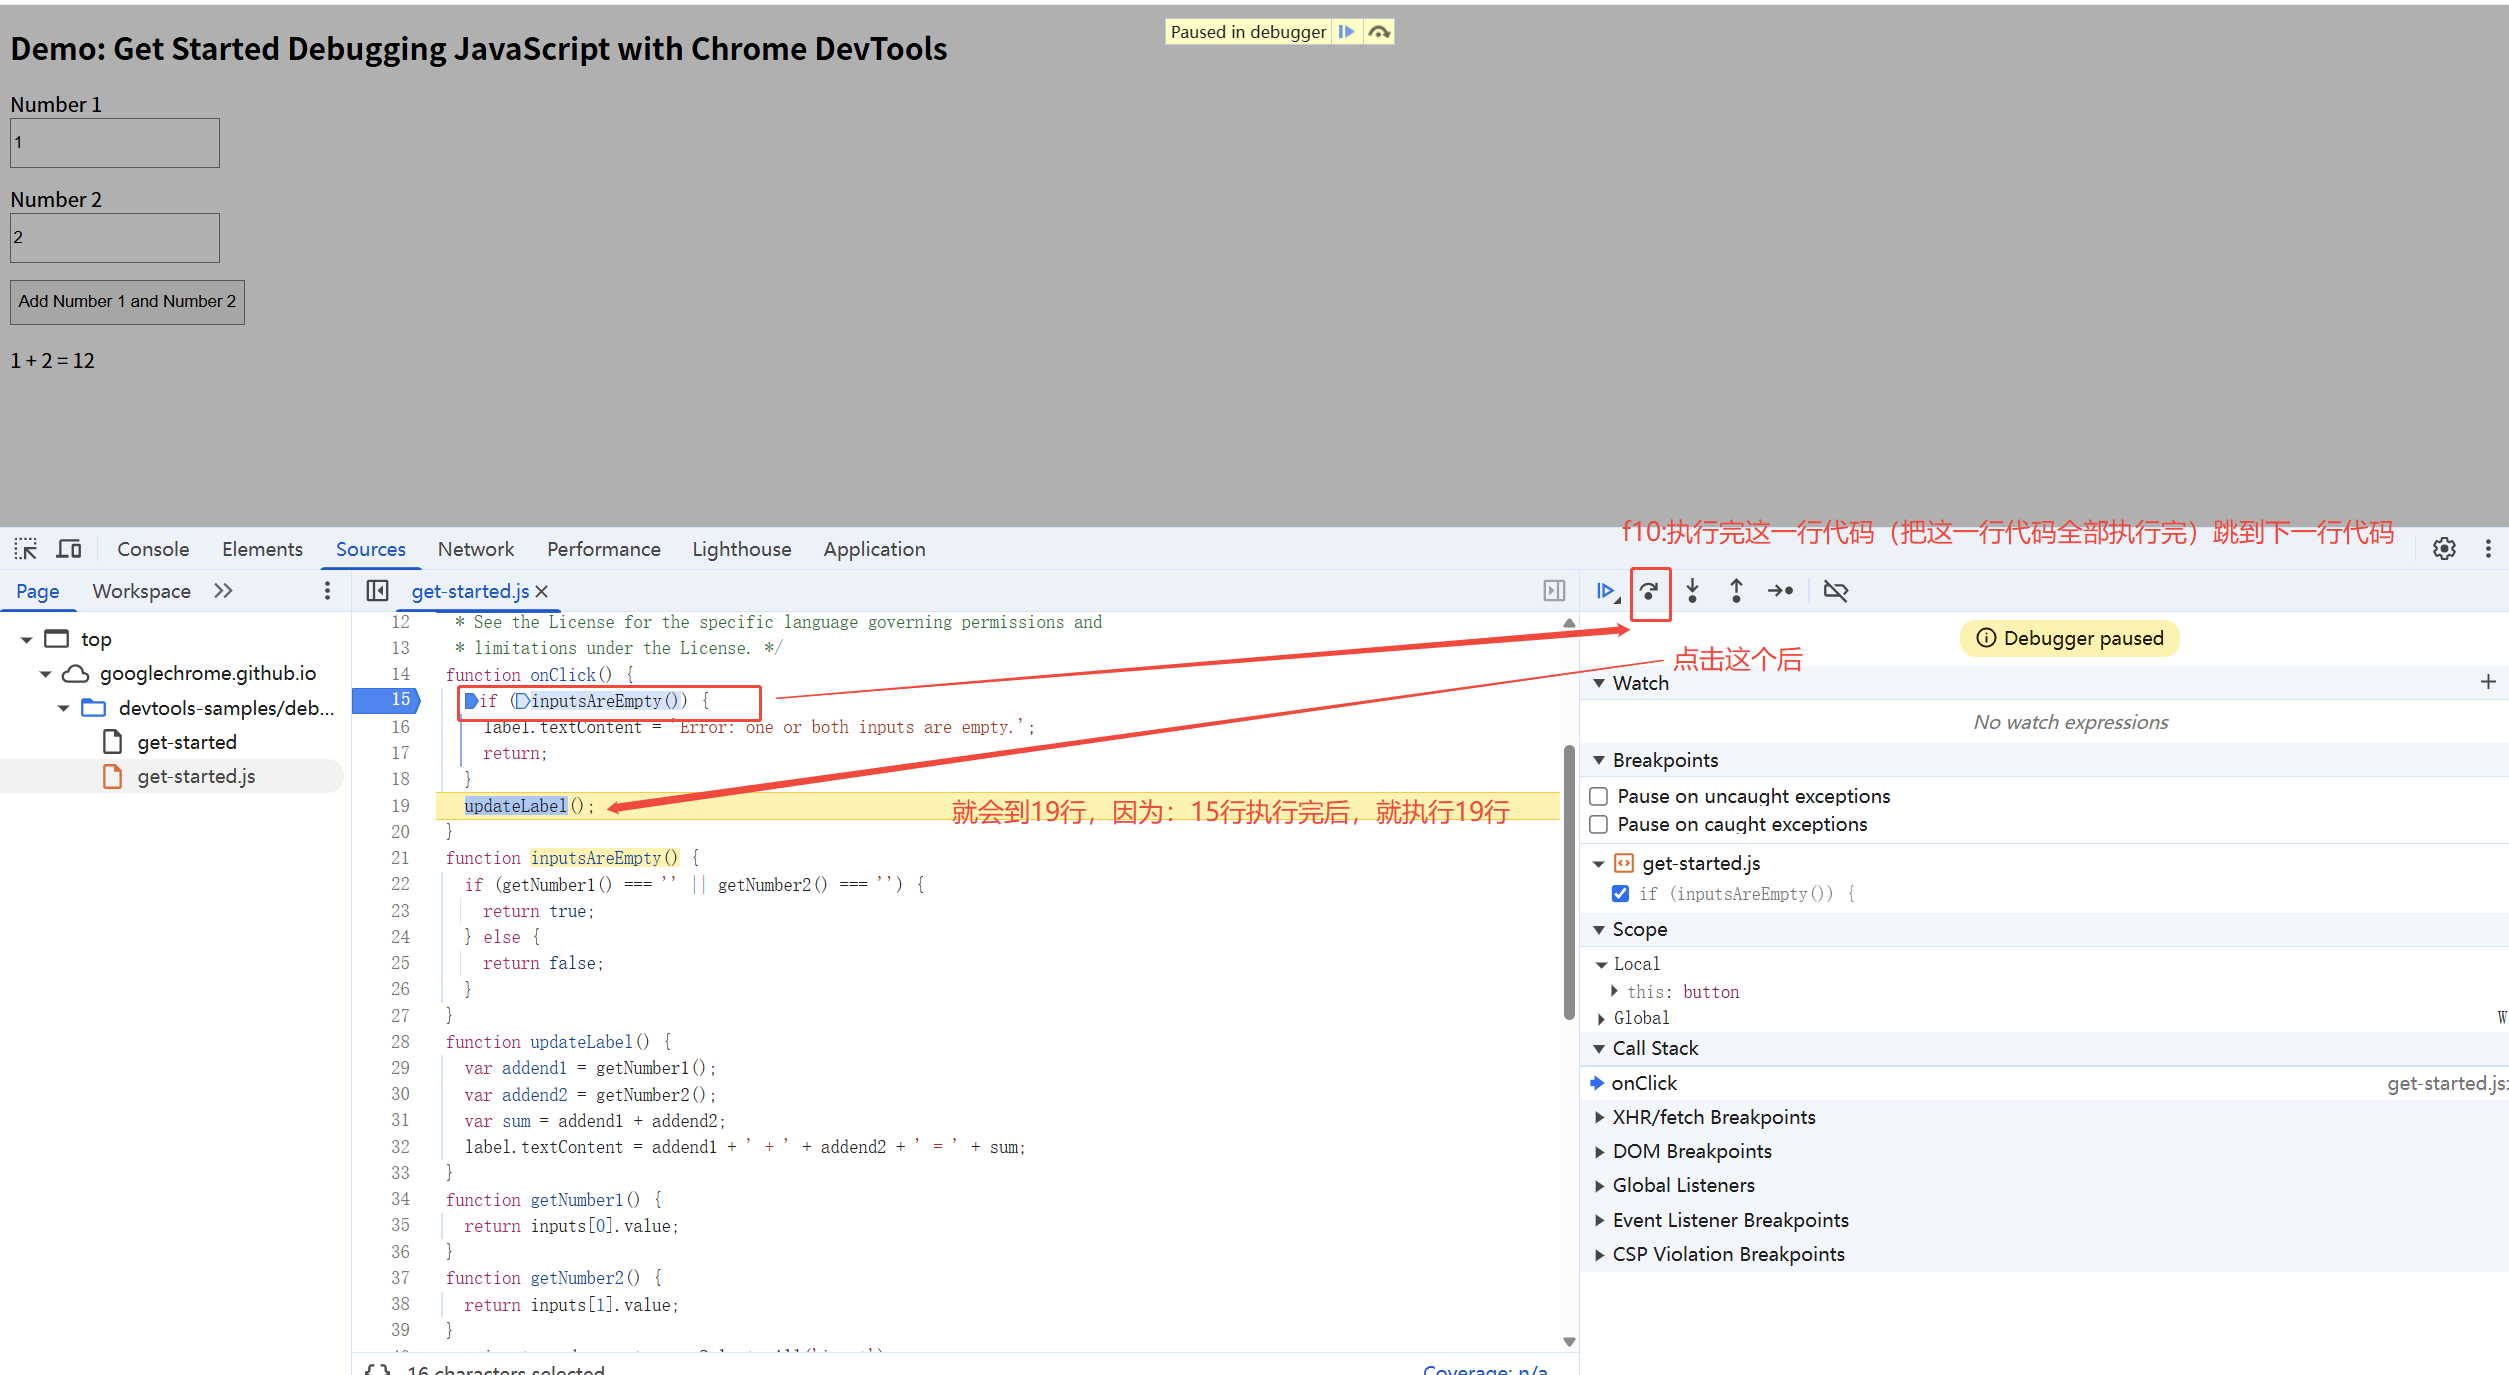Click the inspect element picker icon
Screen dimensions: 2509x1375
click(25, 548)
